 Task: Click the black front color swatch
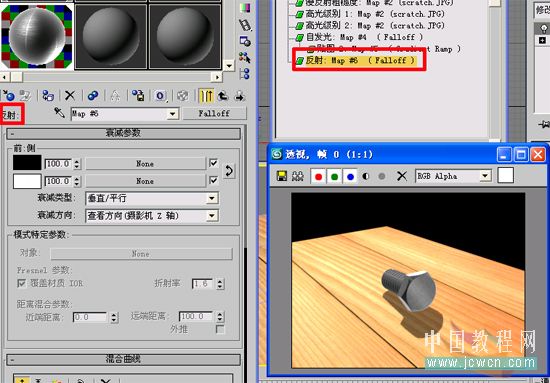coord(27,163)
